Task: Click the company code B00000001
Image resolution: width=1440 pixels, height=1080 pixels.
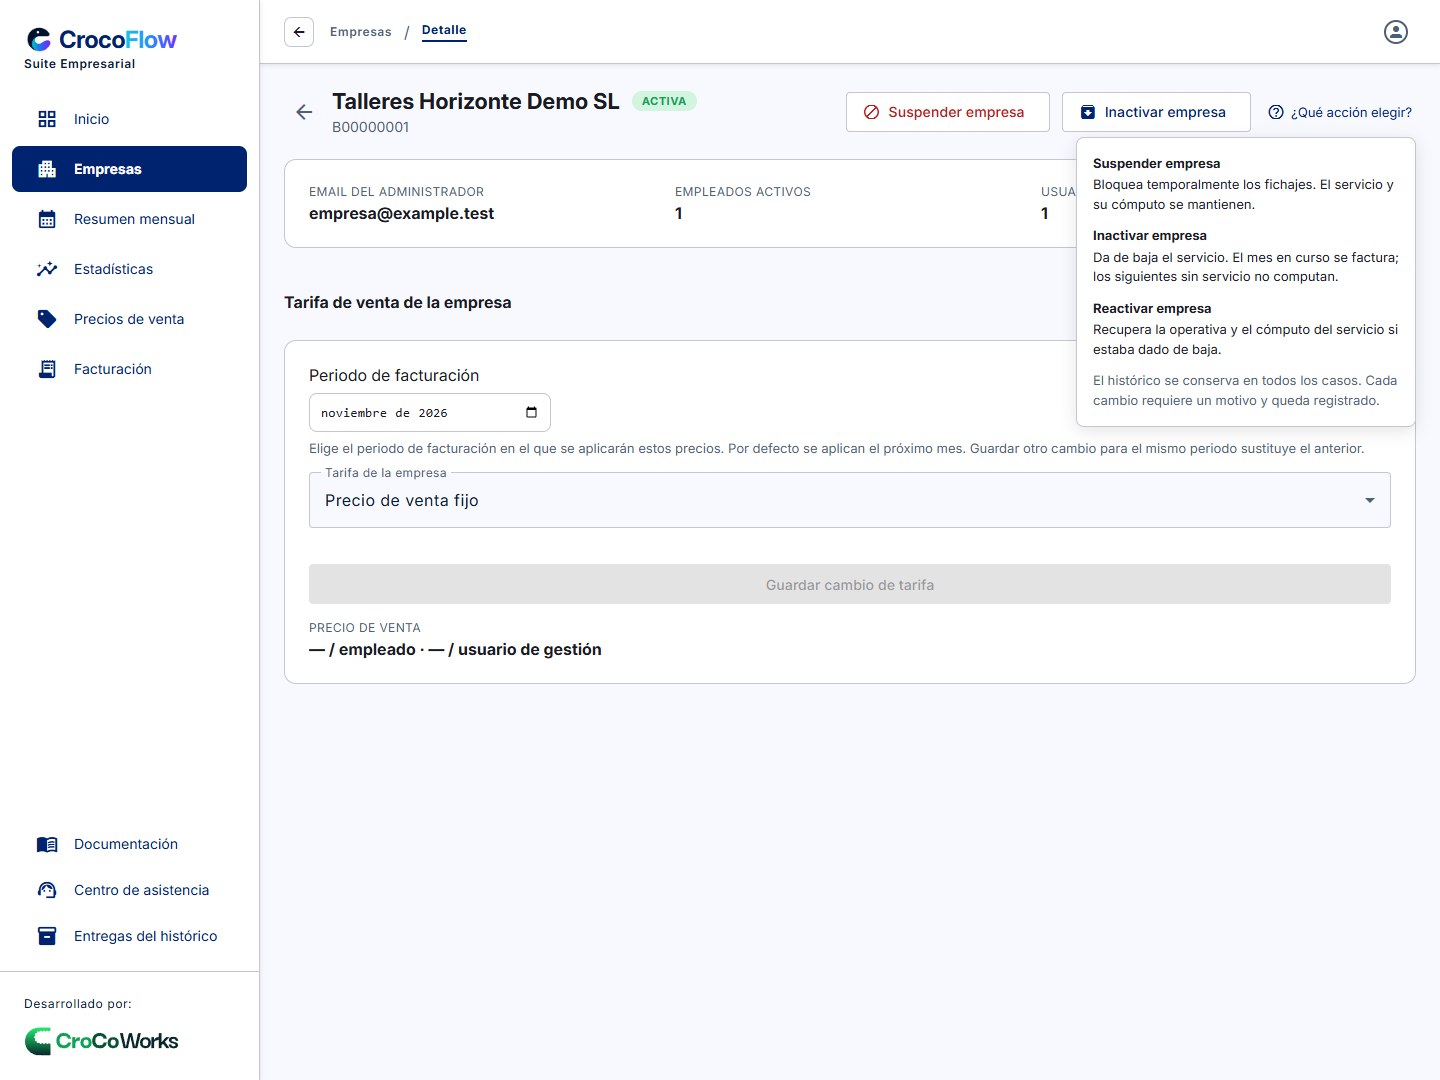Action: (x=371, y=127)
